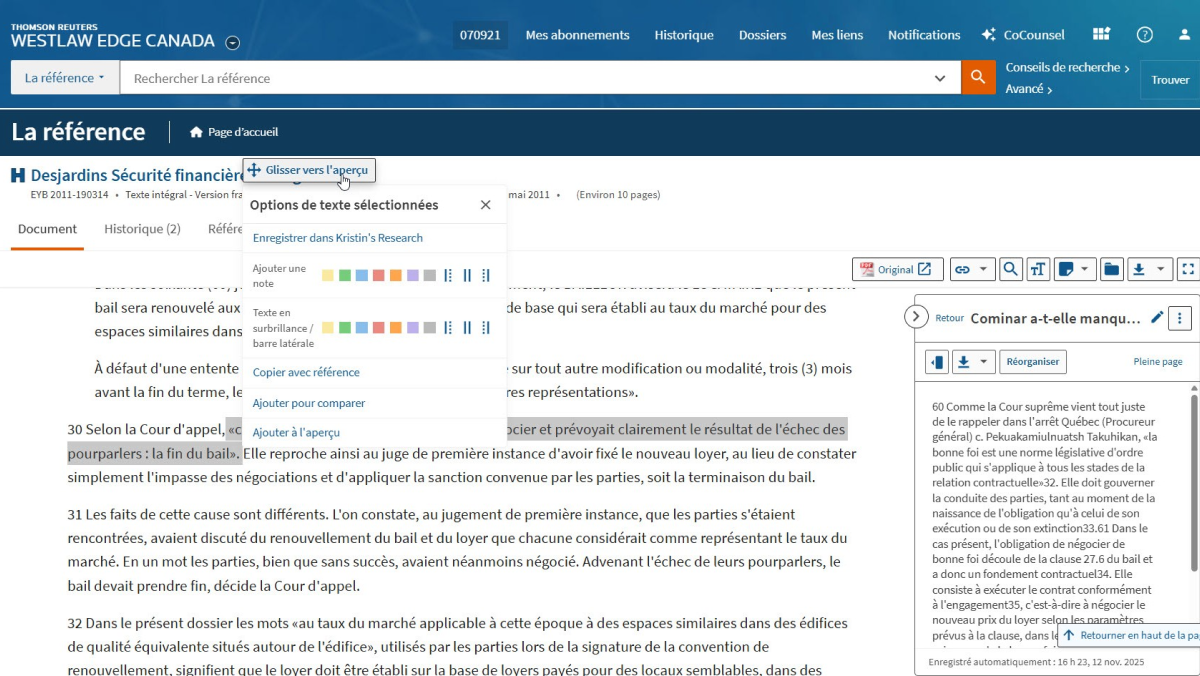Open the apps grid icon in header
The height and width of the screenshot is (676, 1200).
(x=1101, y=35)
